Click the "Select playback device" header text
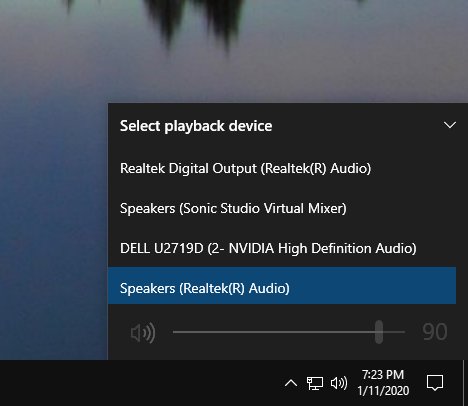 coord(196,126)
